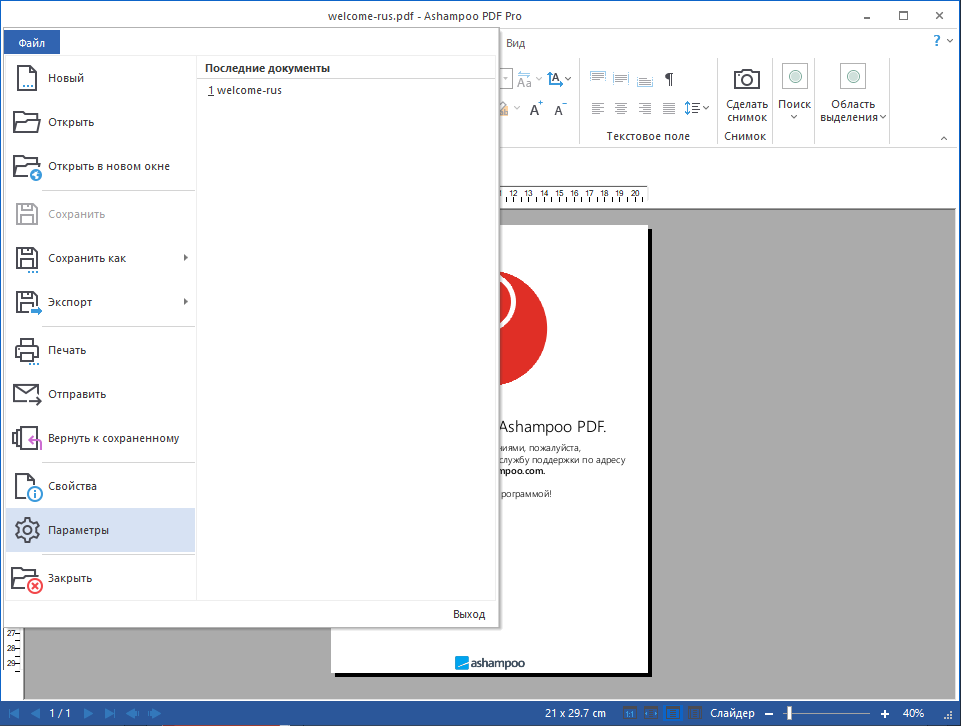The height and width of the screenshot is (726, 961).
Task: Click the Свойства page info icon
Action: pyautogui.click(x=28, y=486)
